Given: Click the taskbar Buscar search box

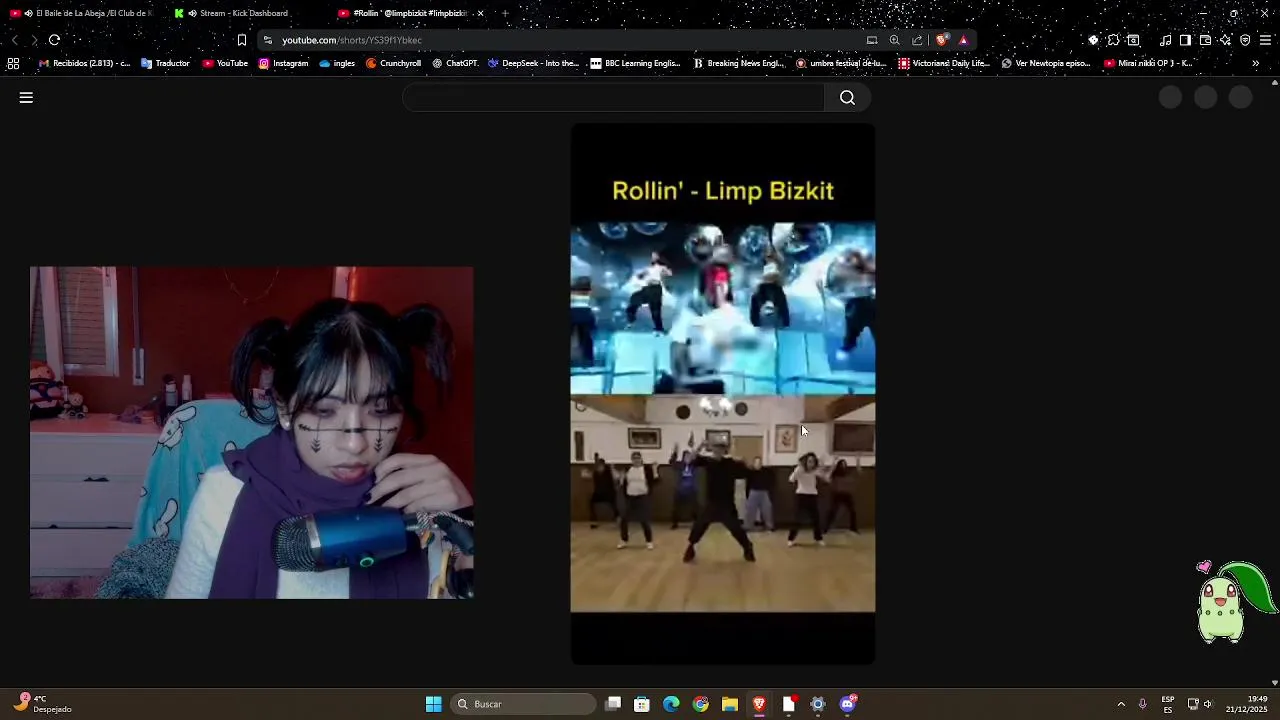Looking at the screenshot, I should (523, 704).
